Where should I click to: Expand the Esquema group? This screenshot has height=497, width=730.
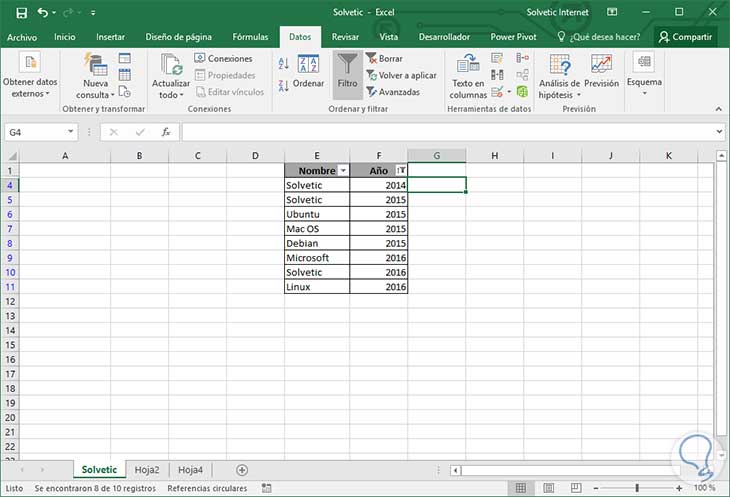[644, 74]
